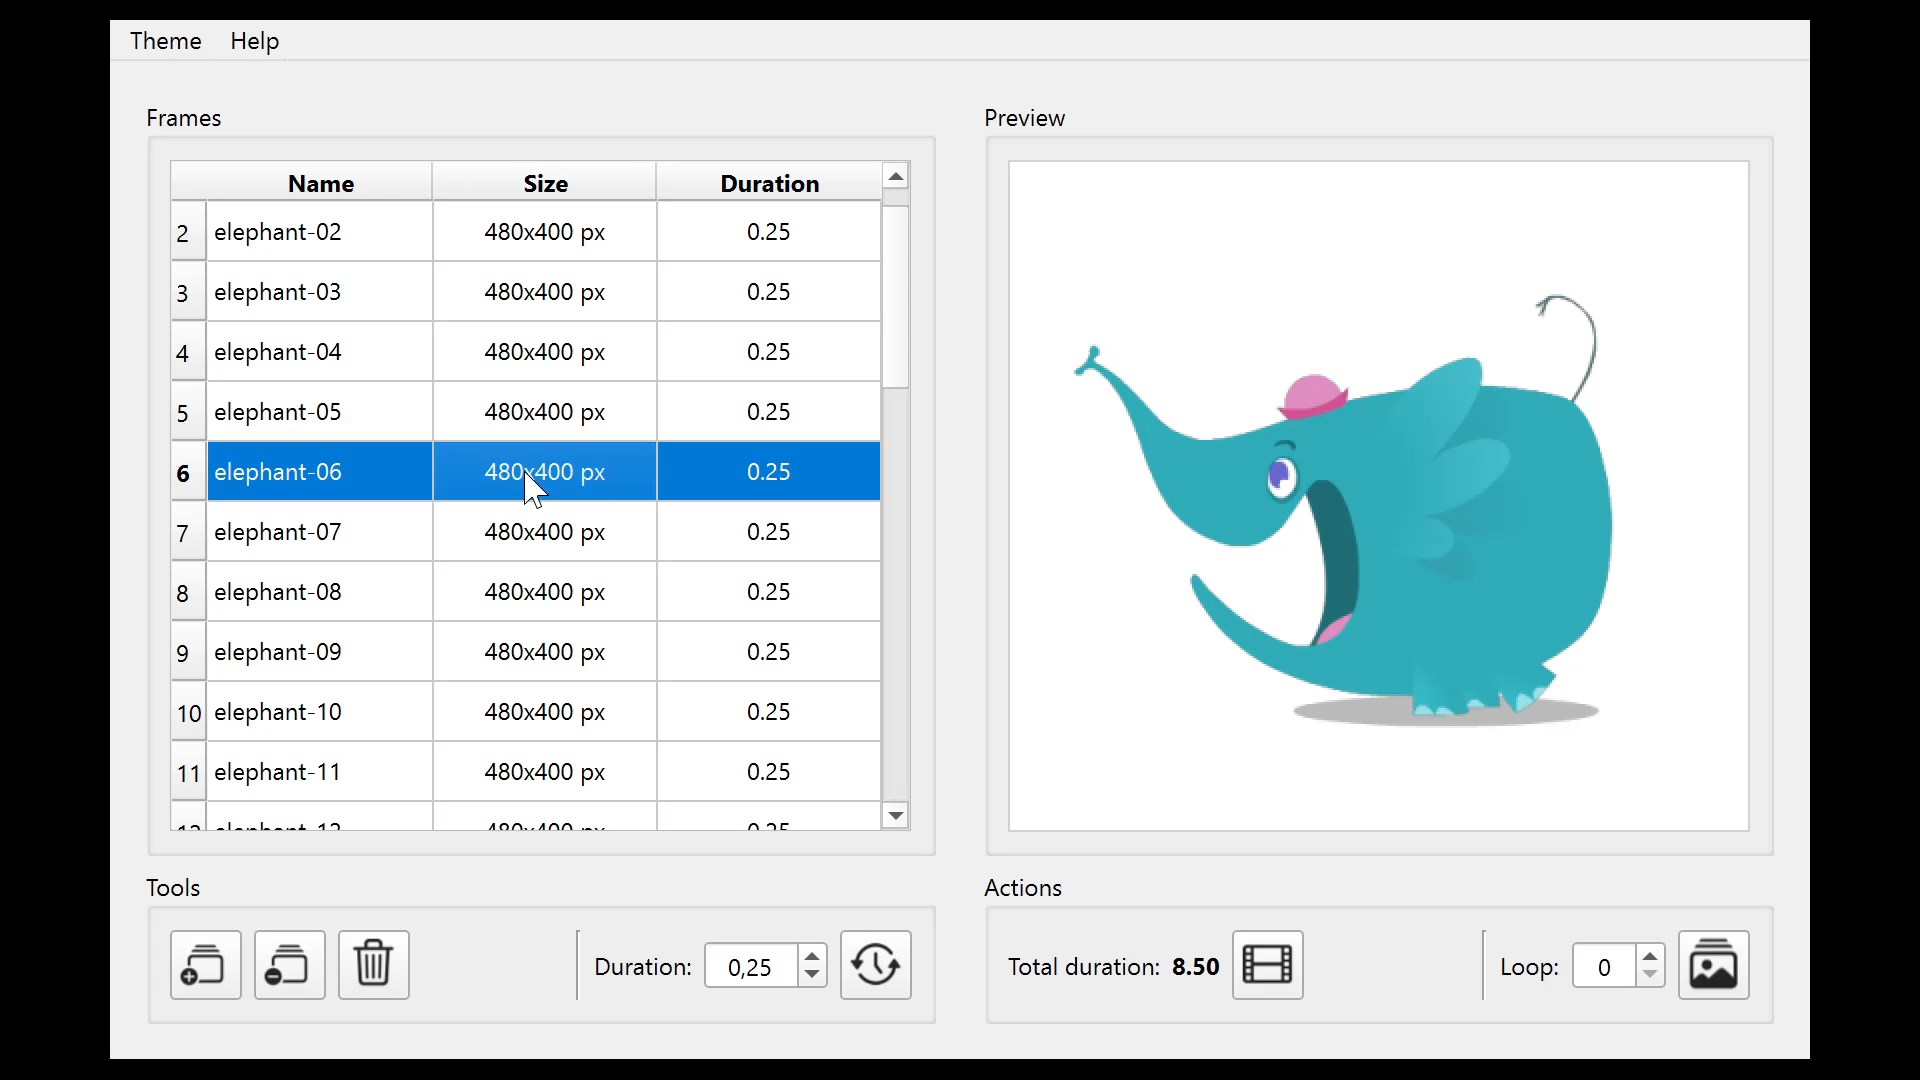Viewport: 1920px width, 1080px height.
Task: Increase Loop count with up arrow
Action: tap(1650, 956)
